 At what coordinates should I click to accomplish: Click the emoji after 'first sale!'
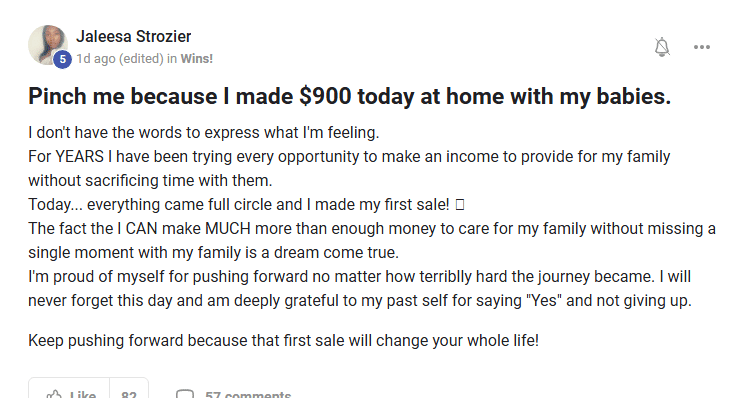point(460,205)
